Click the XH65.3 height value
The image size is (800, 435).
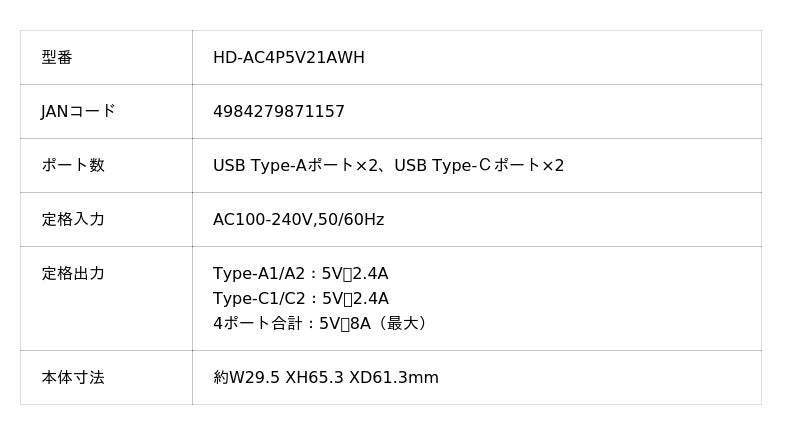pos(314,378)
